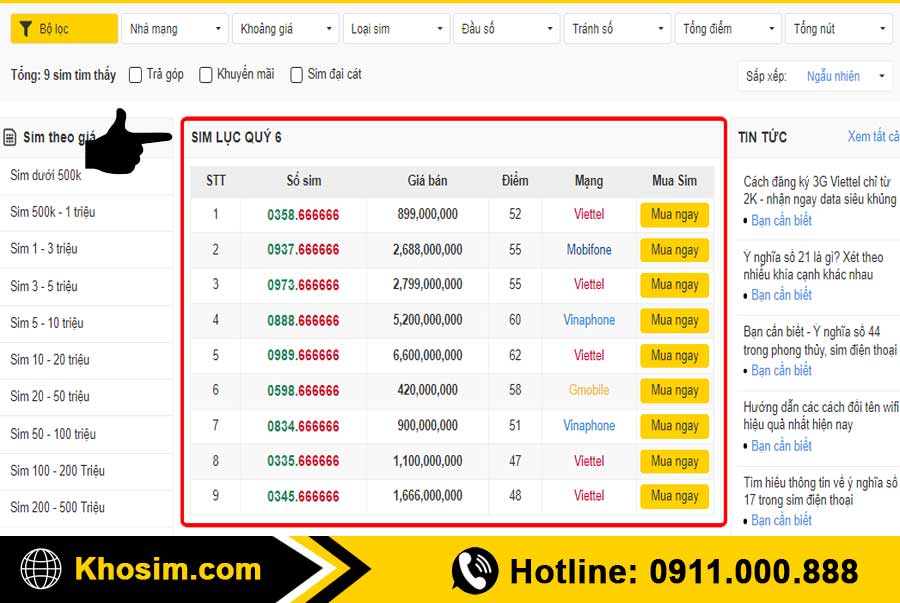Open the Tổng điểm dropdown
The width and height of the screenshot is (900, 603).
727,29
